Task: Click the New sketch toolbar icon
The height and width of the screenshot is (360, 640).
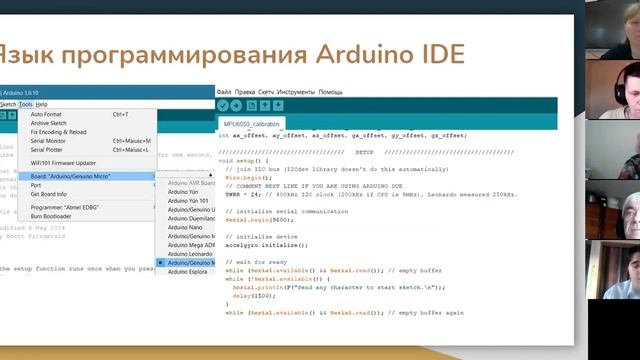Action: (x=251, y=106)
